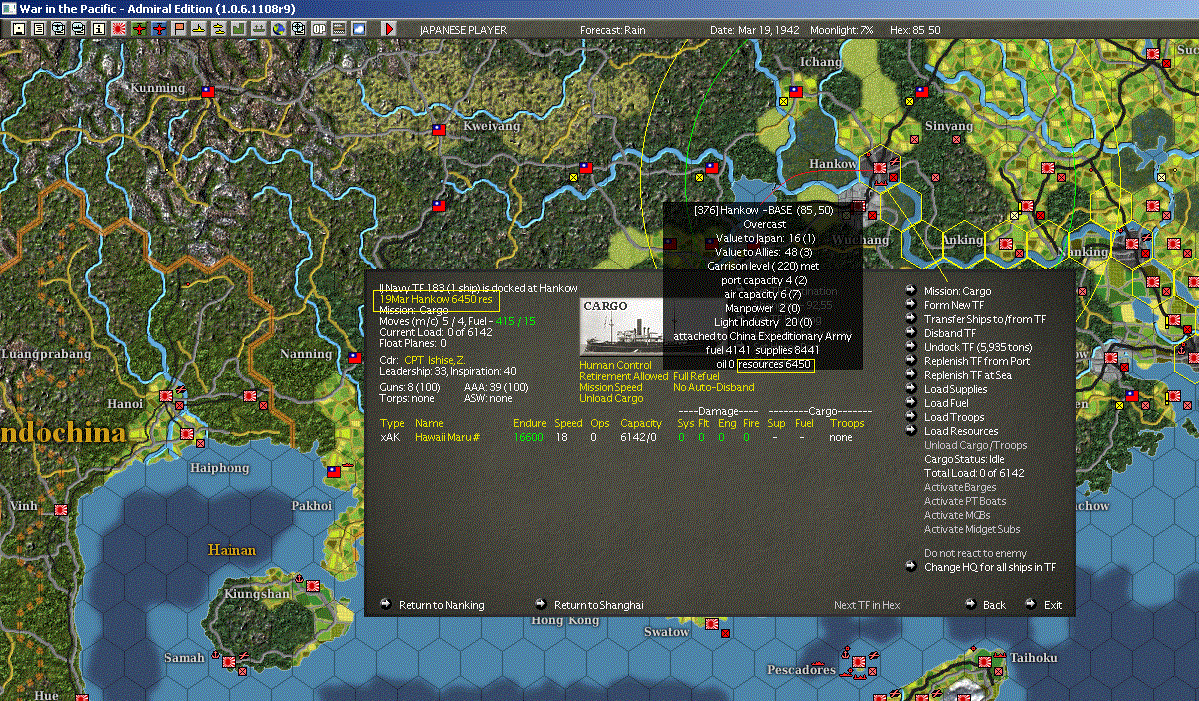Select the Kunming Chinese flag base marker
1199x701 pixels.
[x=207, y=91]
